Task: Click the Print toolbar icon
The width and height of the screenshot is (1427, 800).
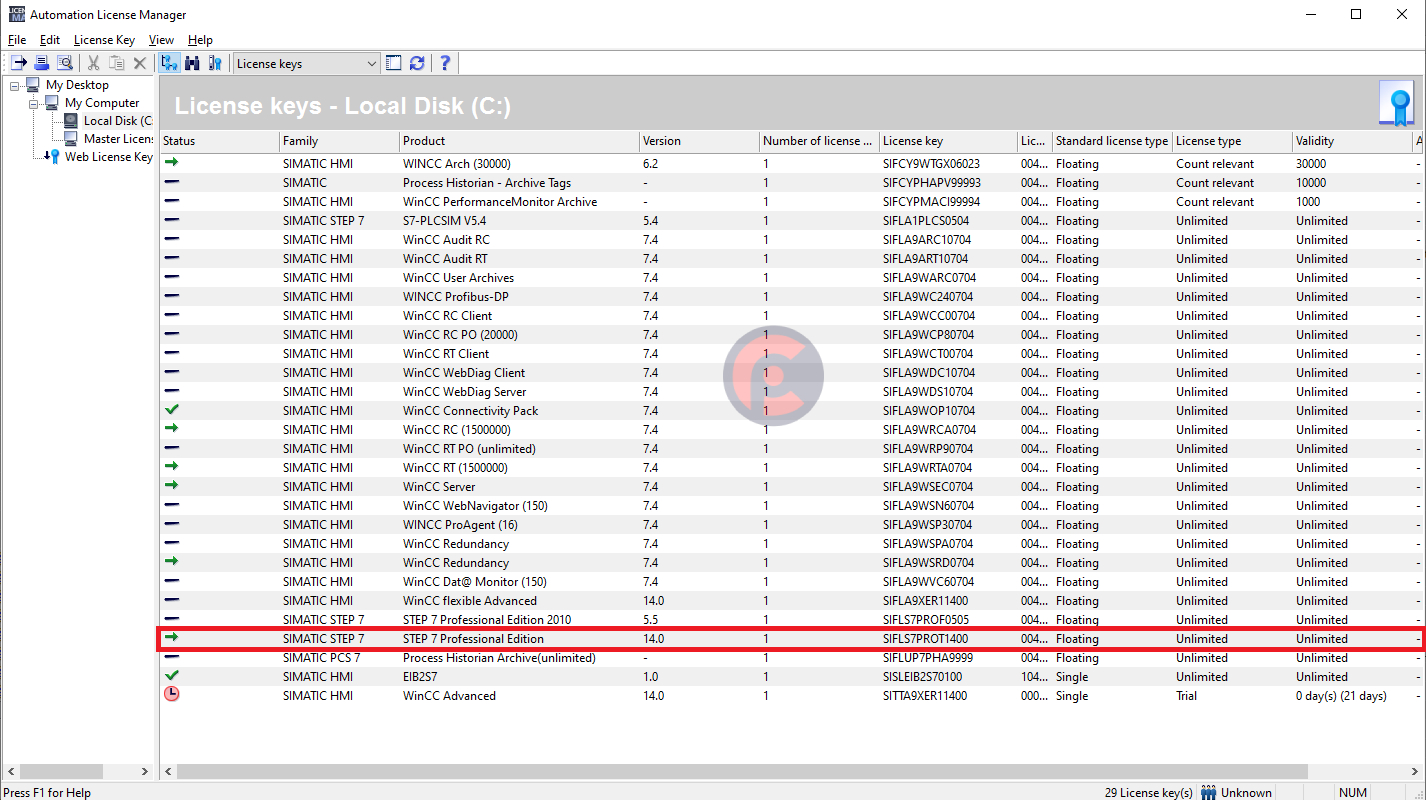Action: pyautogui.click(x=42, y=63)
